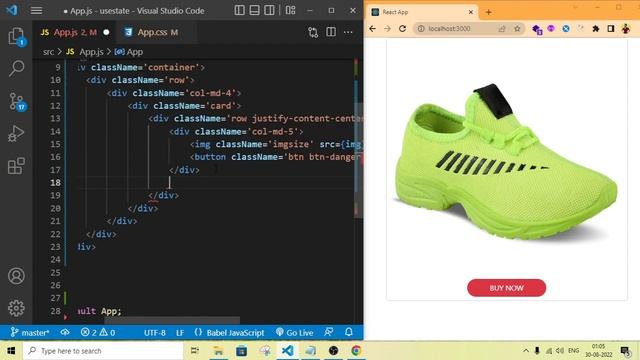Click the horizontal scrollbar of the editor
Image resolution: width=640 pixels, height=360 pixels.
[171, 321]
